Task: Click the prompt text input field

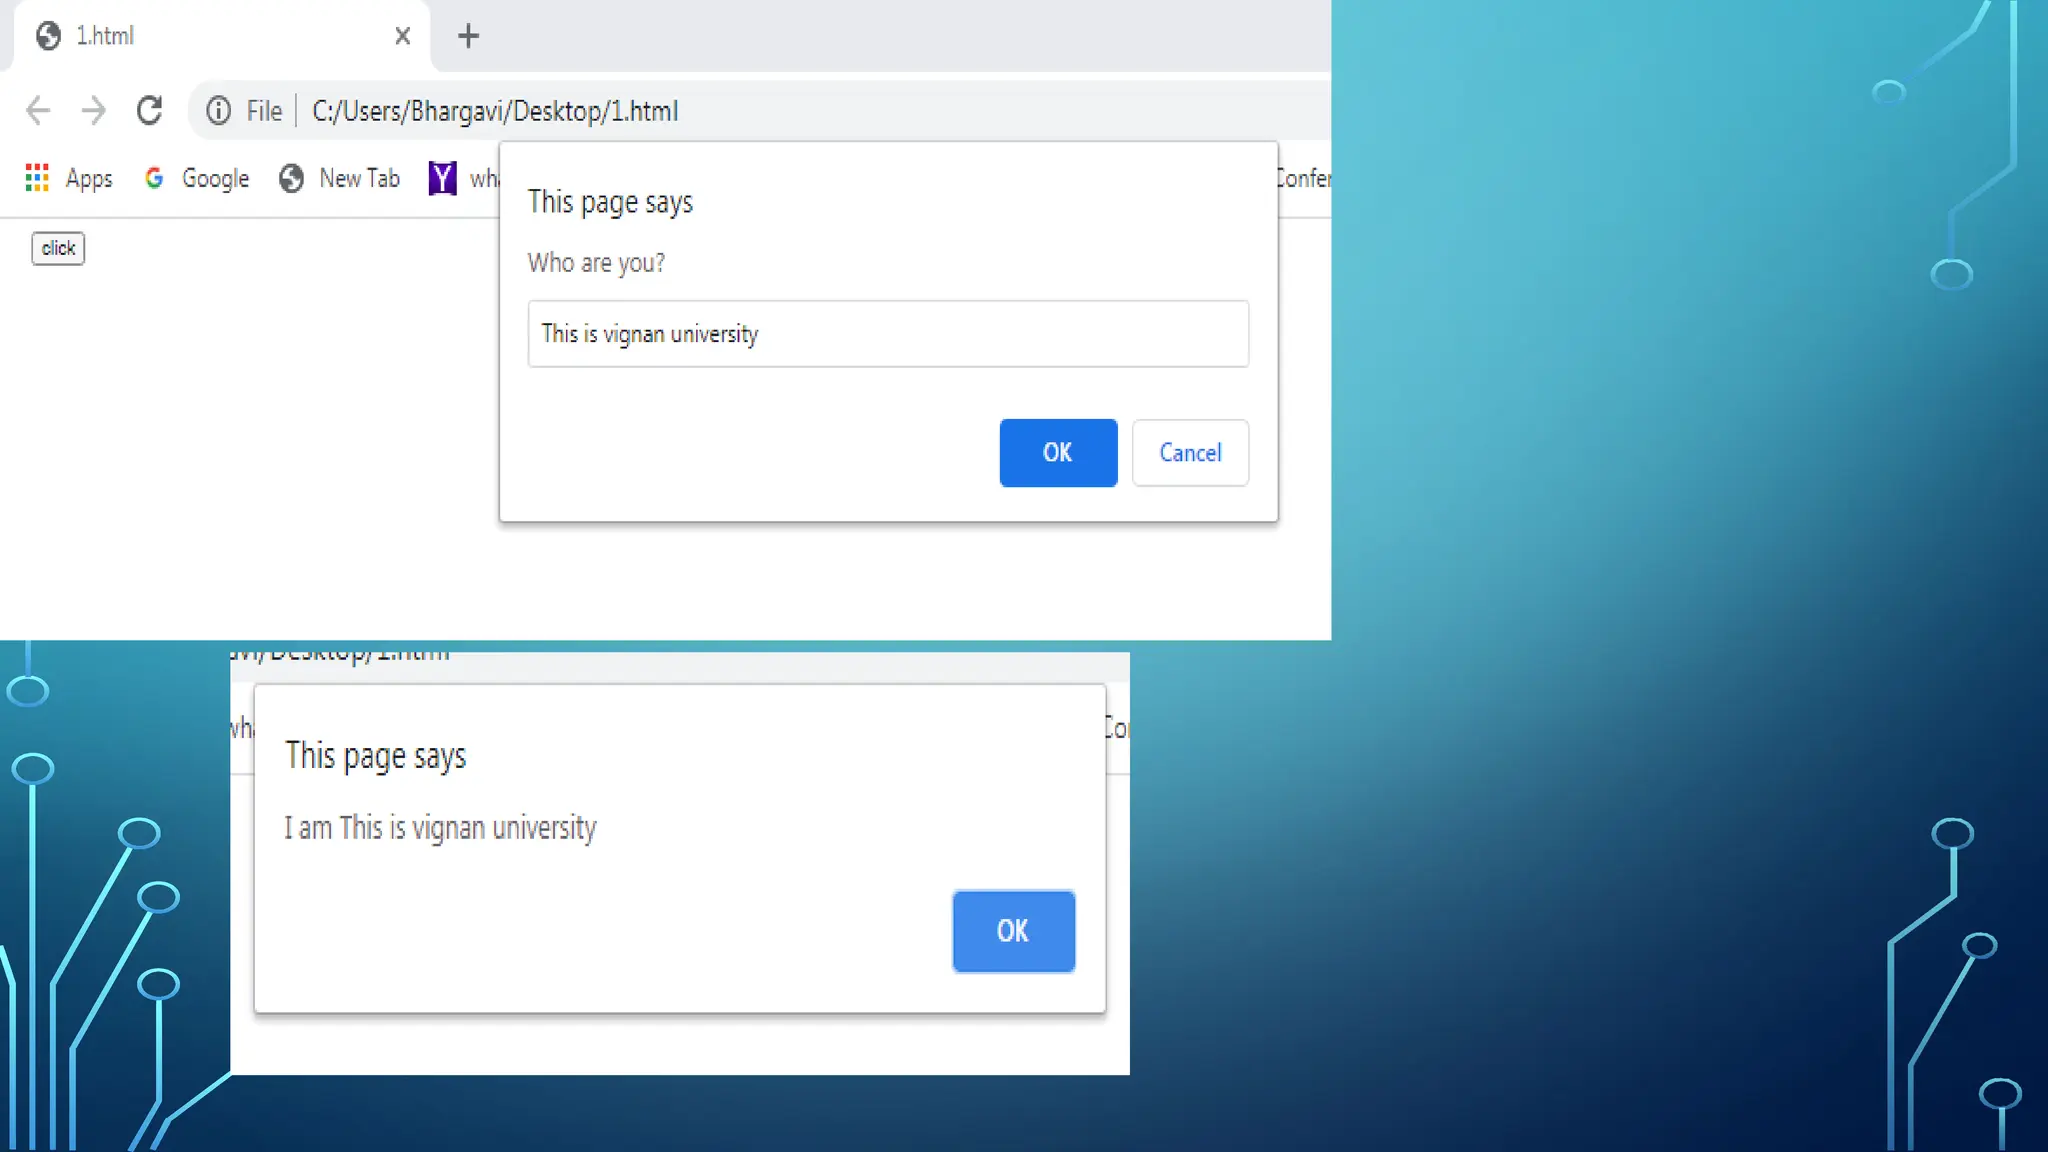Action: [888, 334]
